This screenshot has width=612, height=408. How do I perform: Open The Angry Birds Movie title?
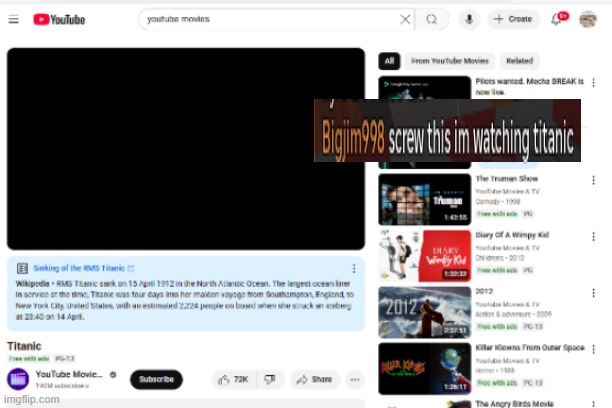pyautogui.click(x=514, y=404)
